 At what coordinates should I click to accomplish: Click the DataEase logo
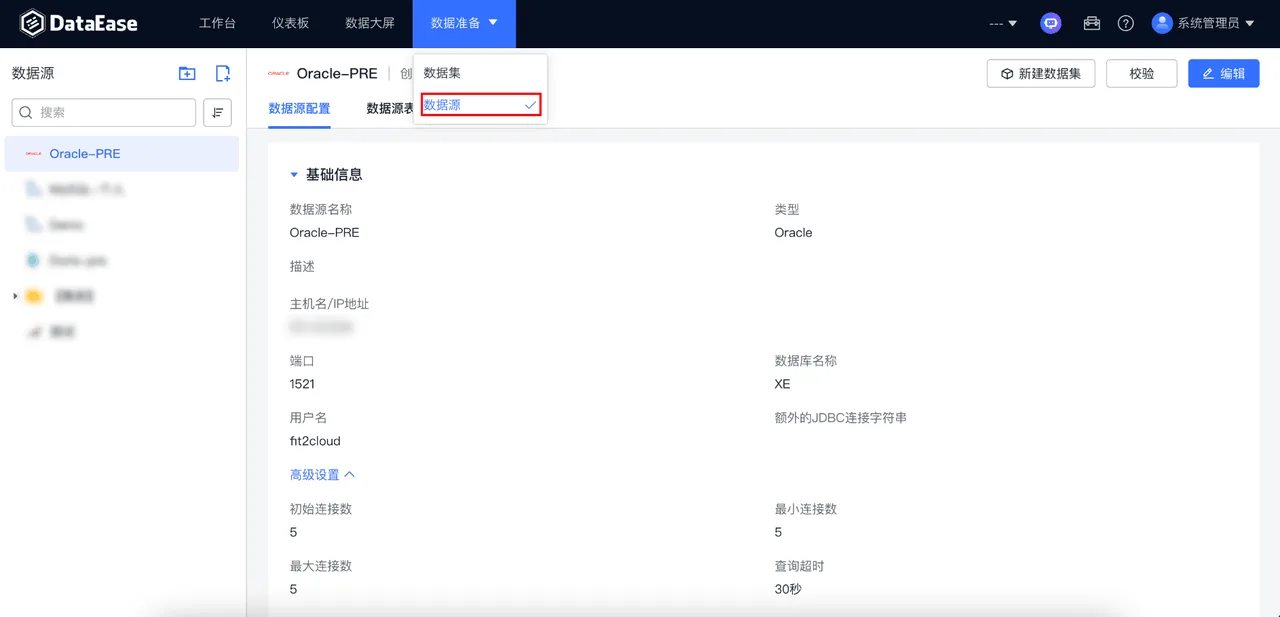(79, 23)
